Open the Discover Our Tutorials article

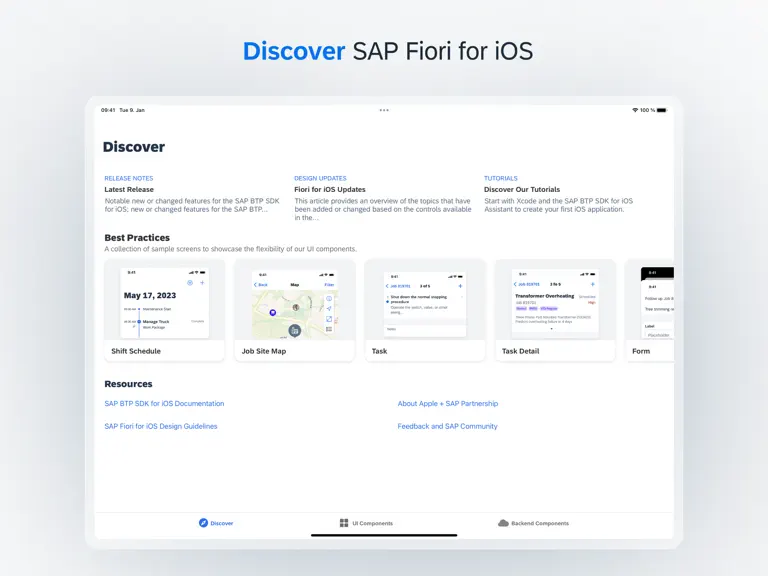coord(559,194)
